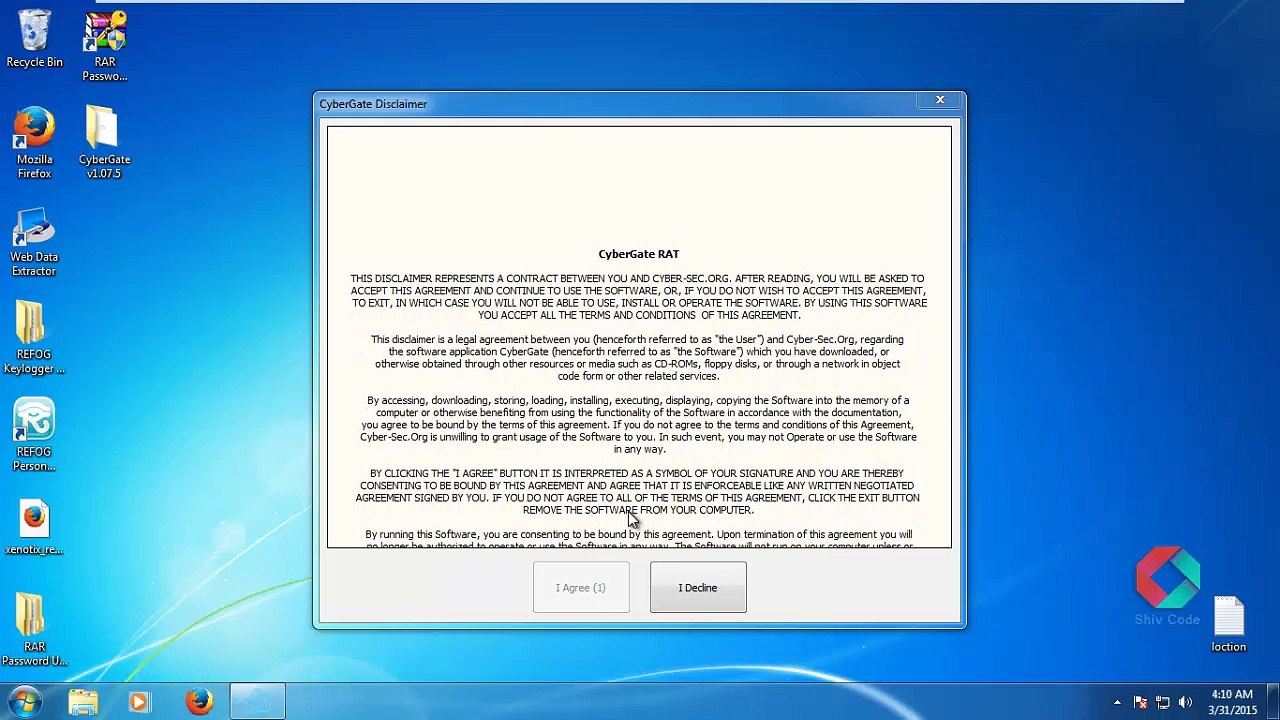
Task: Select the Recycle Bin desktop icon
Action: (34, 40)
